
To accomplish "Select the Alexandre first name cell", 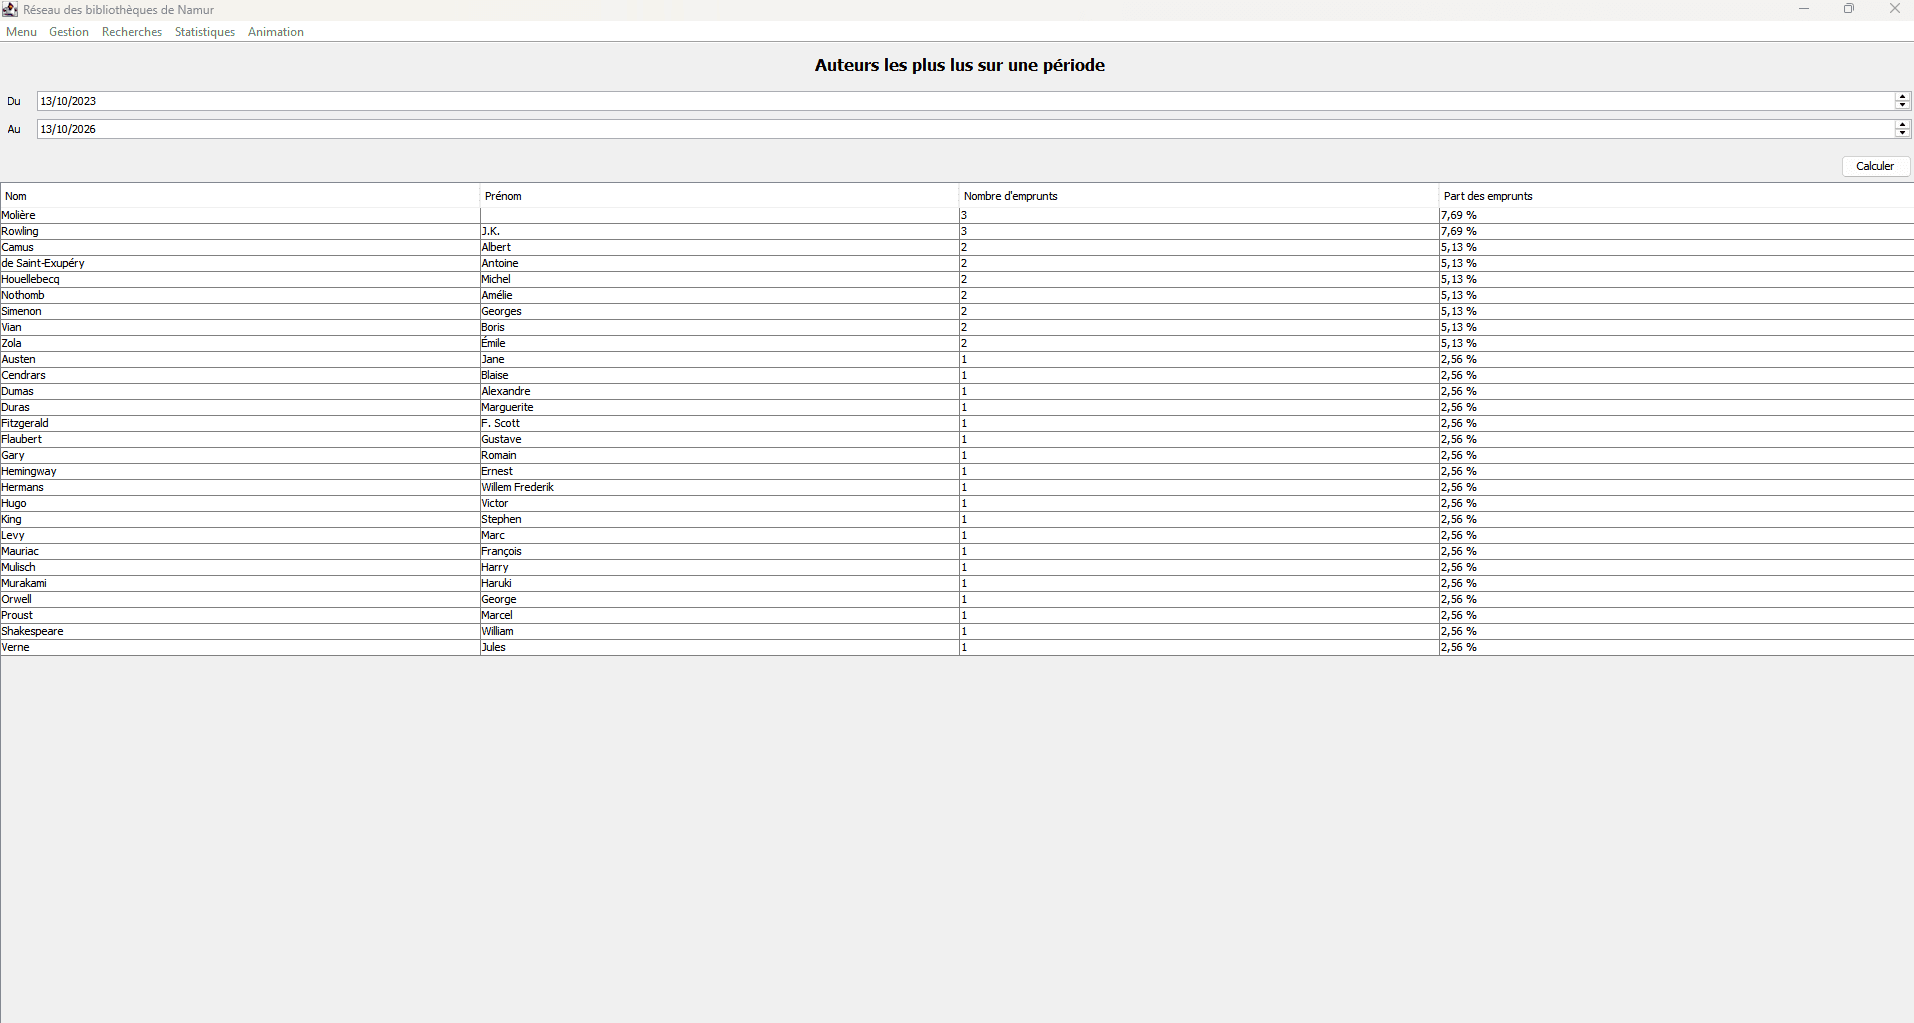I will point(720,391).
